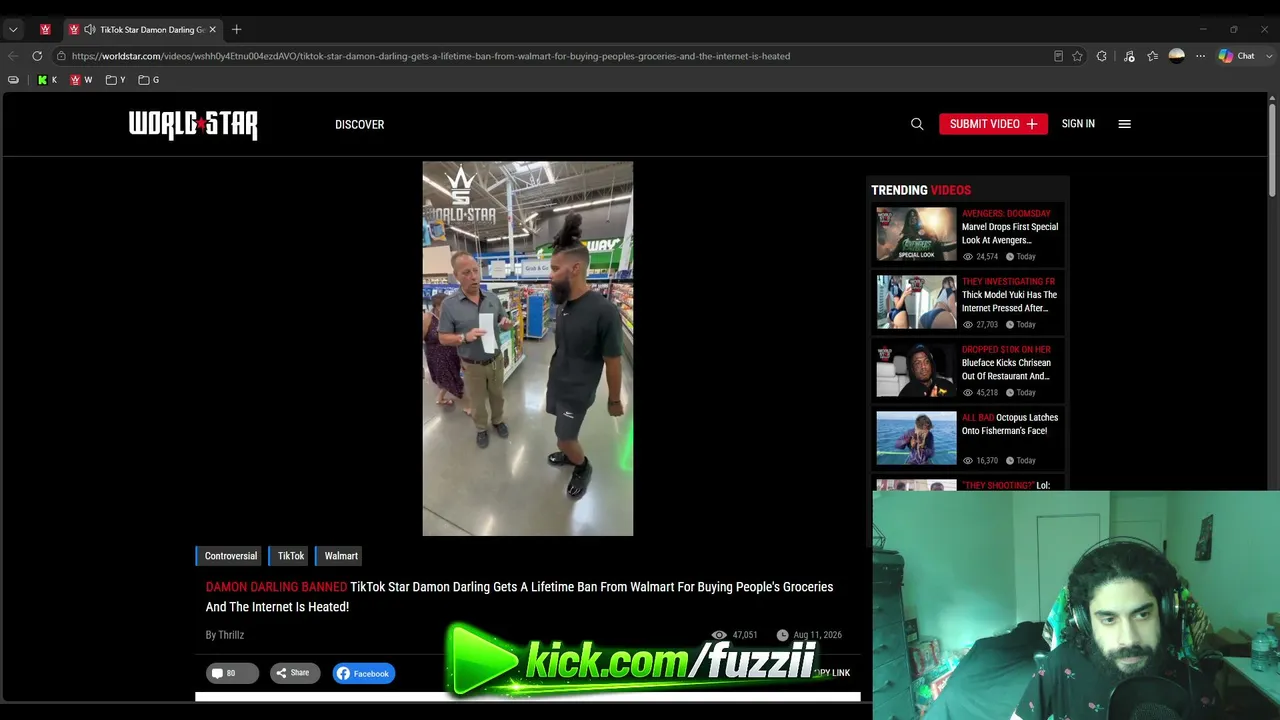Click the WorldStar logo in the header
The width and height of the screenshot is (1280, 720).
coord(193,125)
